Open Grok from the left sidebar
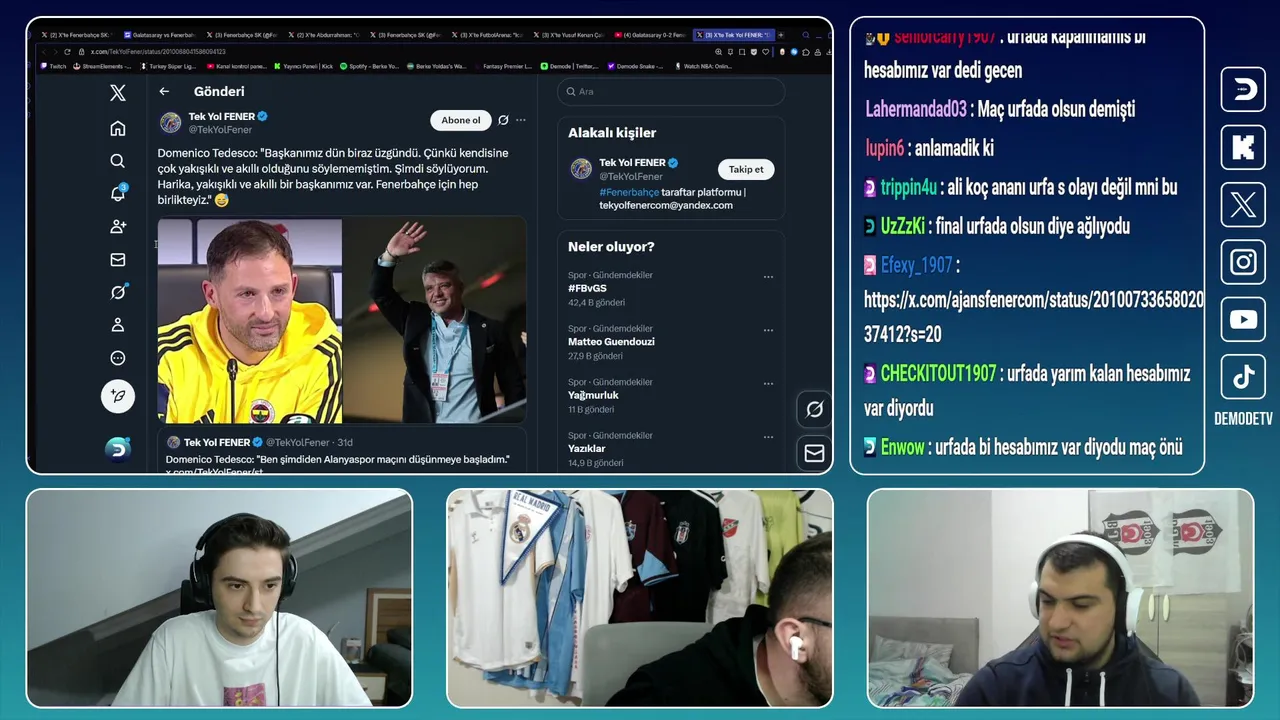 pyautogui.click(x=118, y=292)
